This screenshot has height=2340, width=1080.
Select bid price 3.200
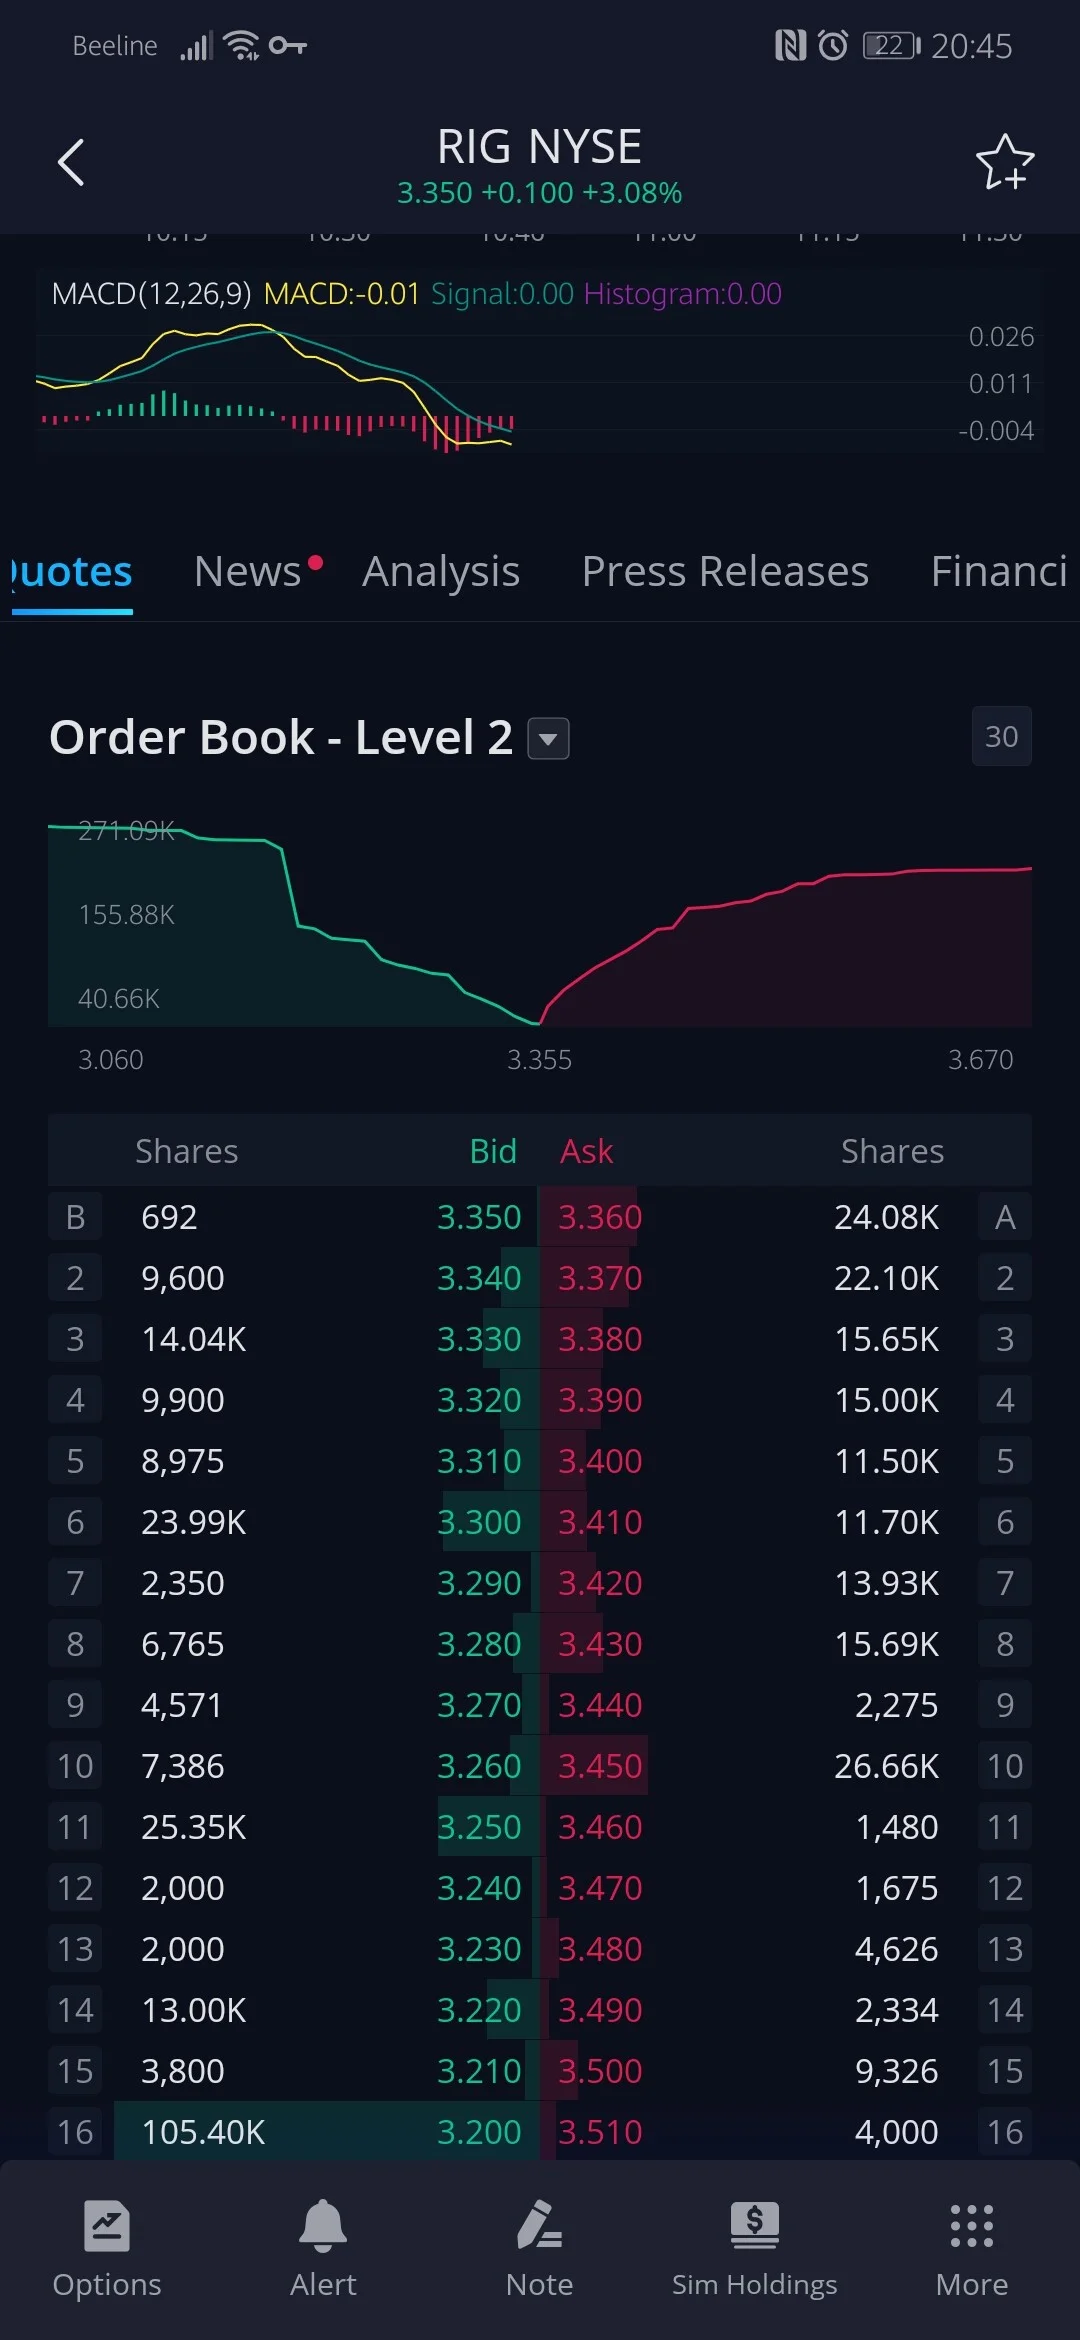click(479, 2132)
